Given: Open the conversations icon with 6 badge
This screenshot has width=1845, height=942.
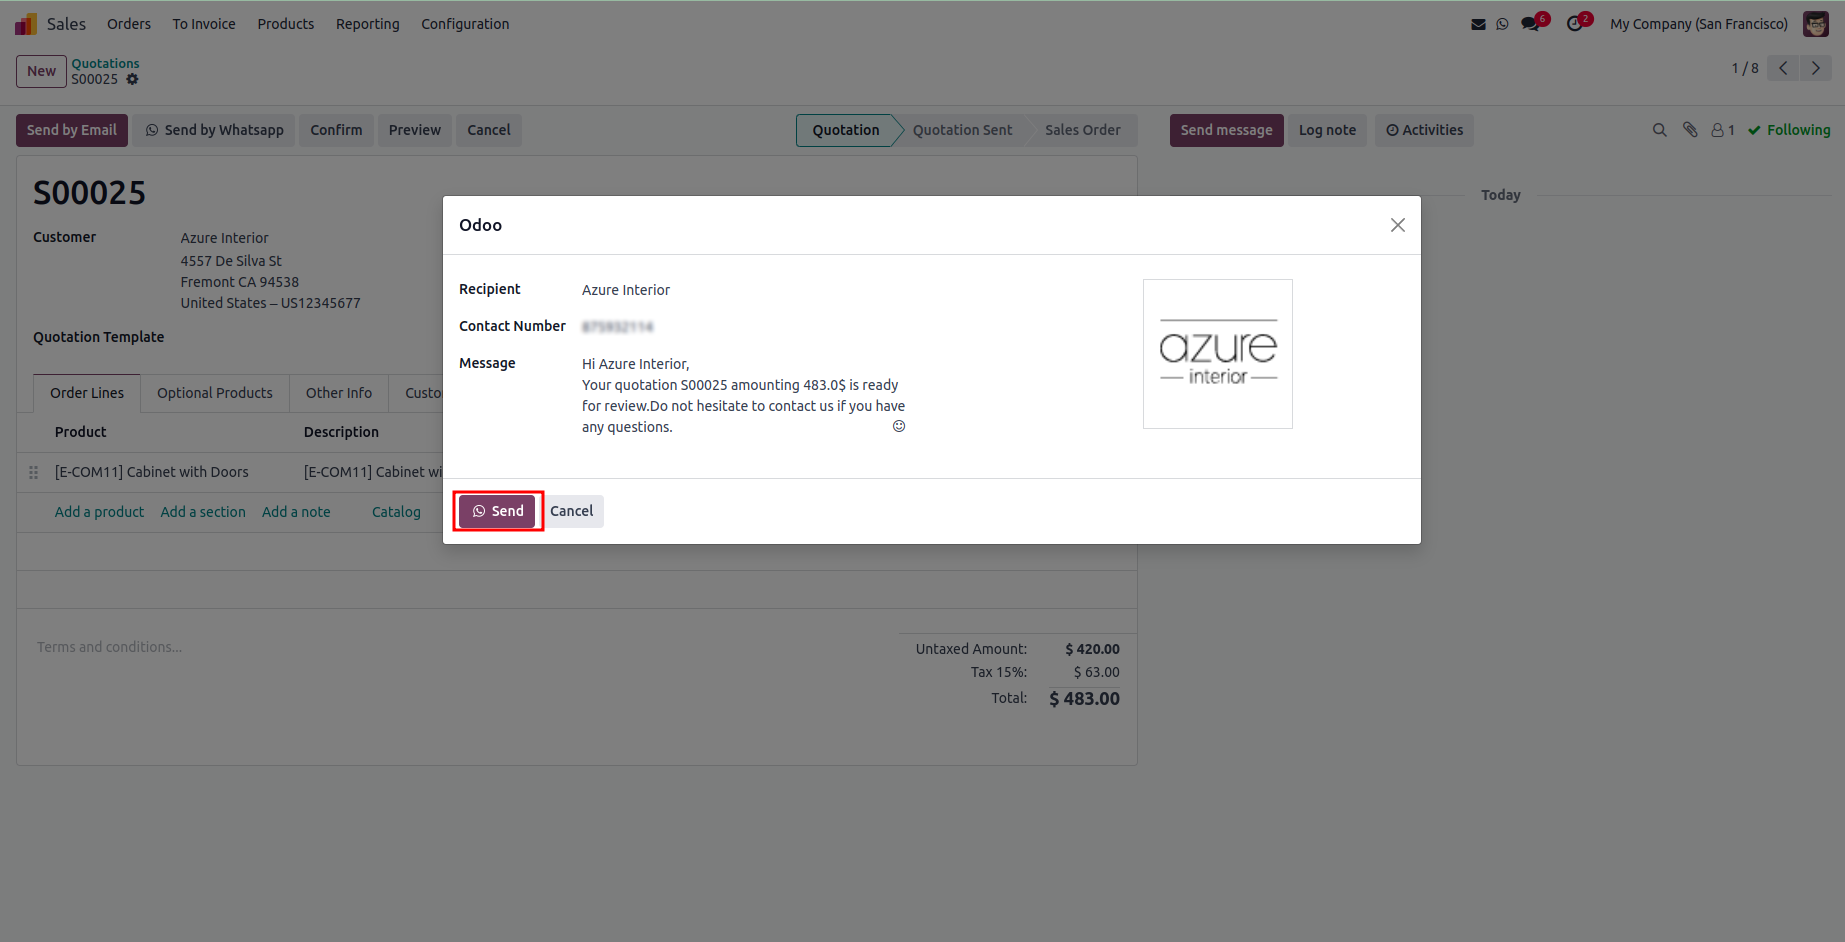Looking at the screenshot, I should point(1531,24).
